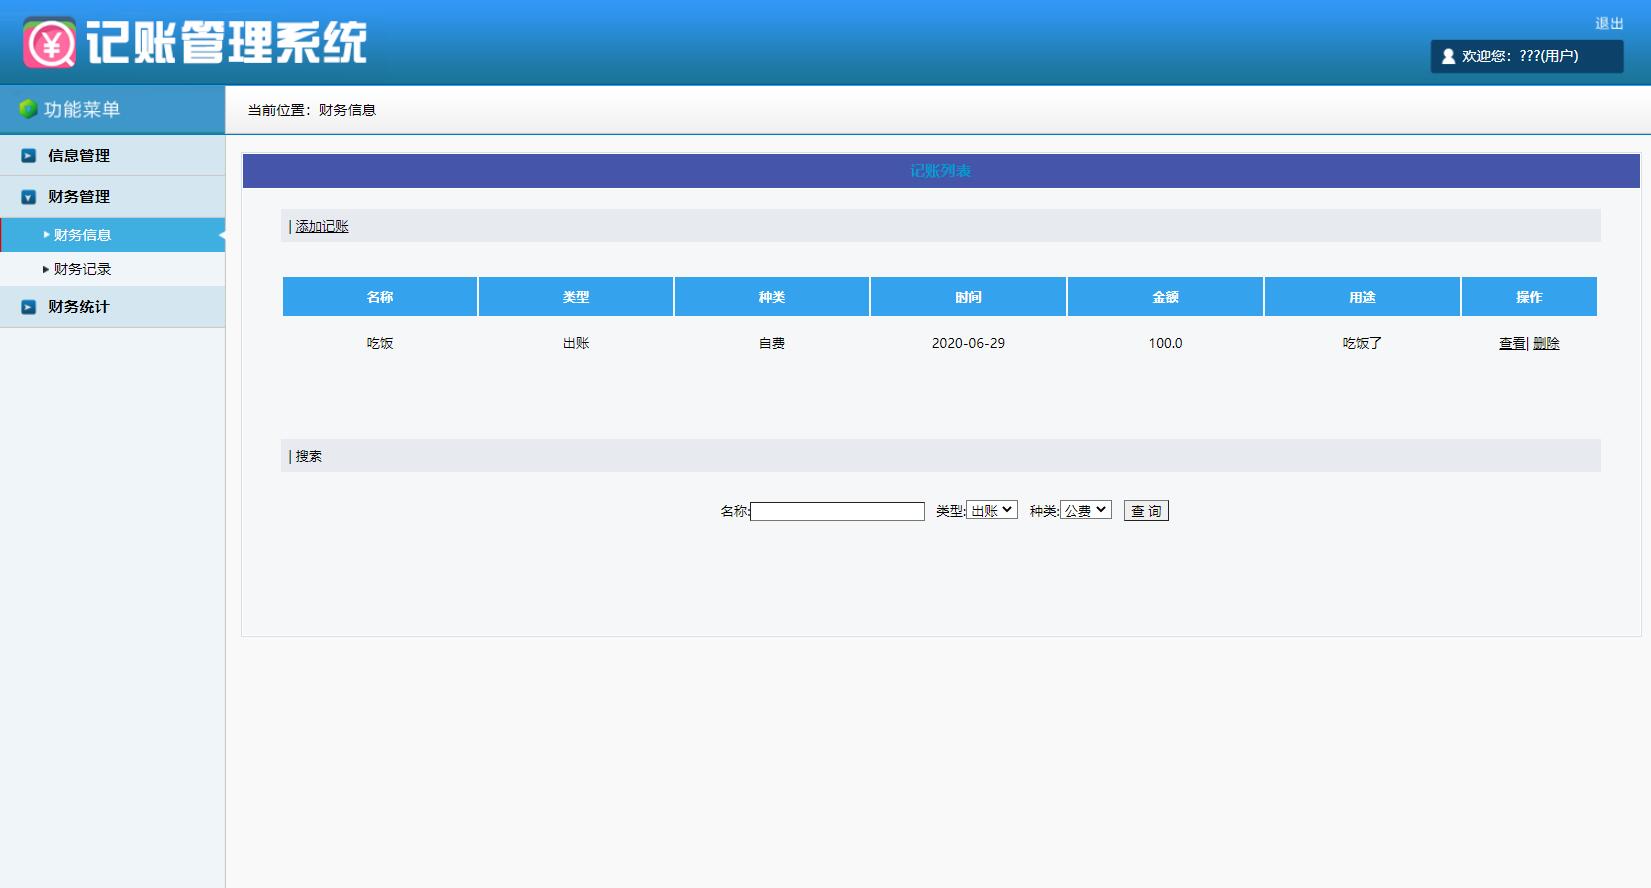This screenshot has width=1651, height=888.
Task: Click the green cube function menu icon
Action: tap(28, 109)
